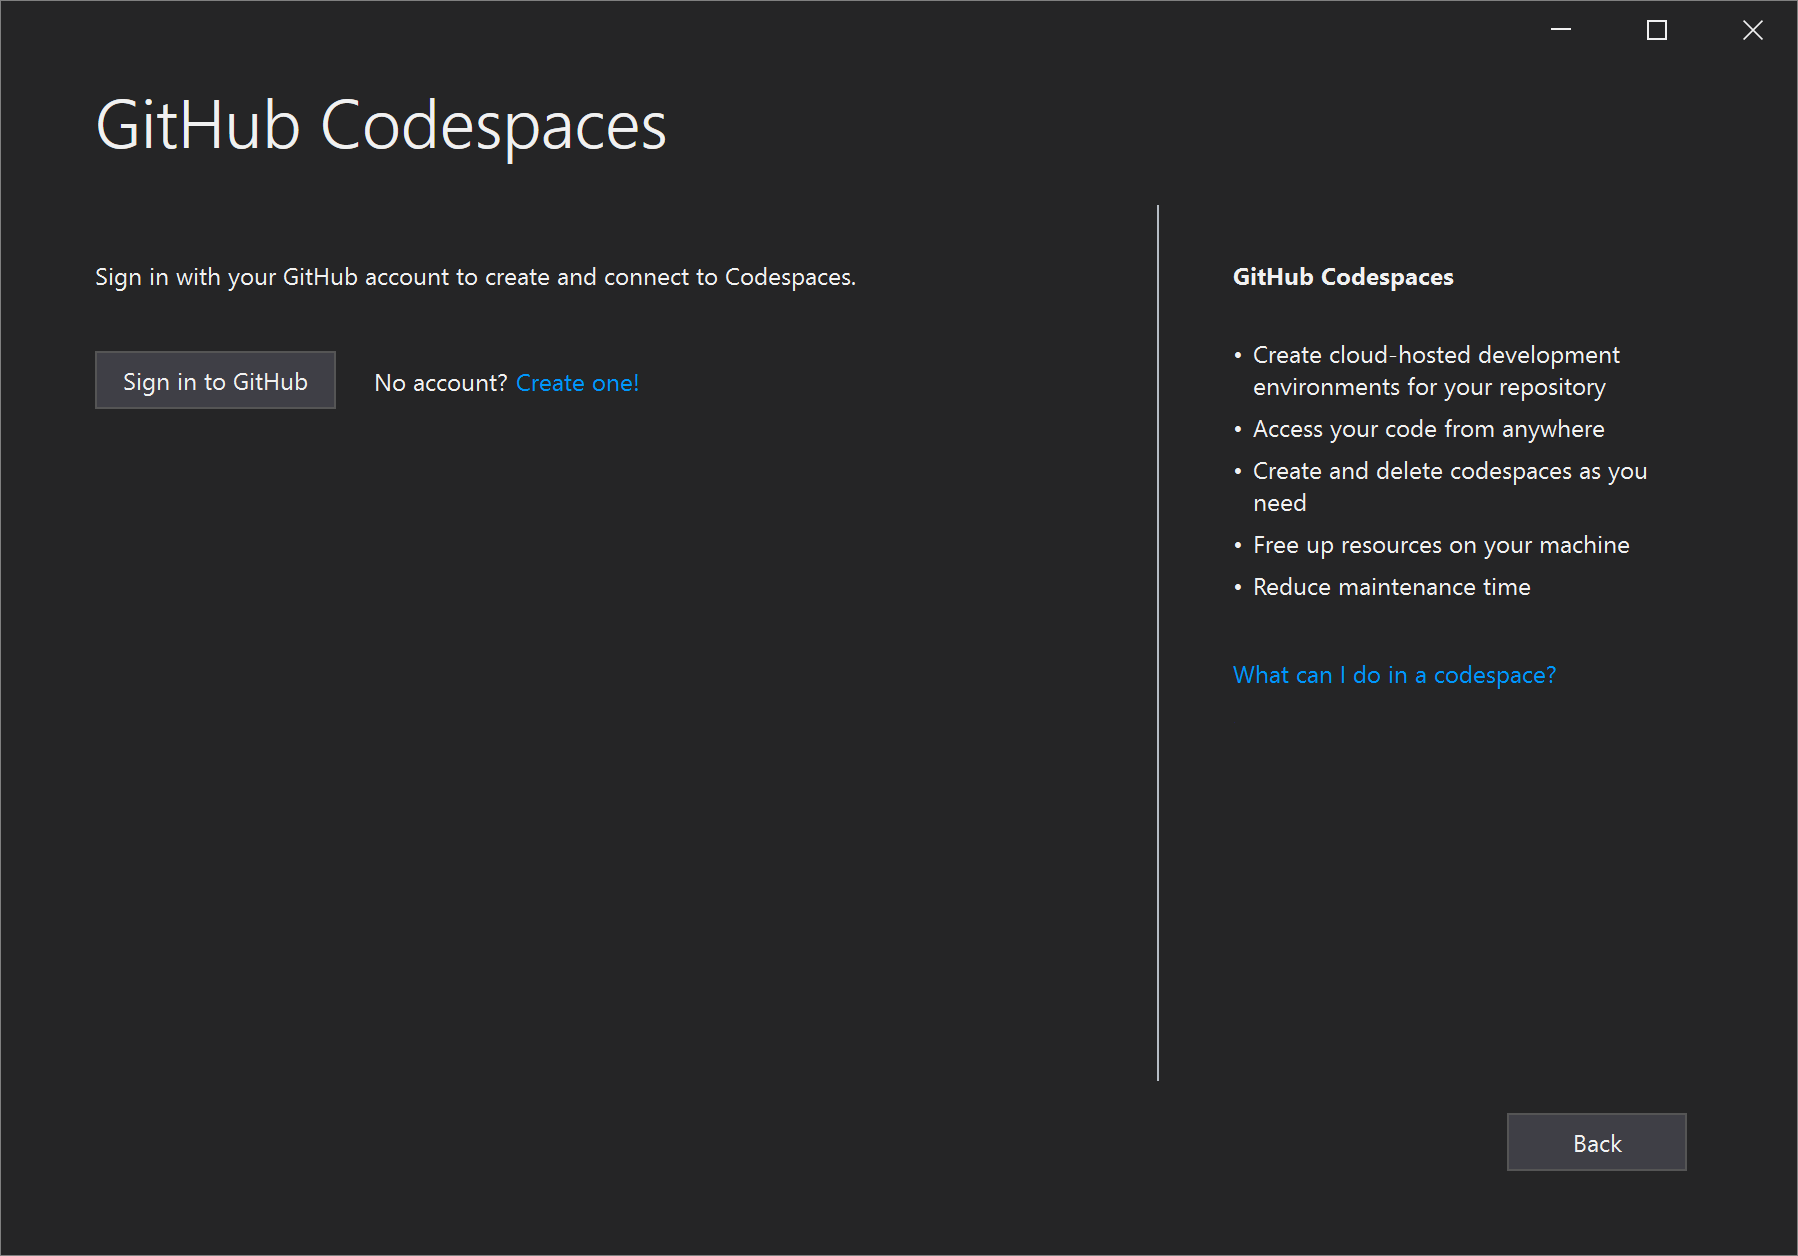Click the create and delete codespaces bullet
The image size is (1798, 1256).
[1449, 486]
